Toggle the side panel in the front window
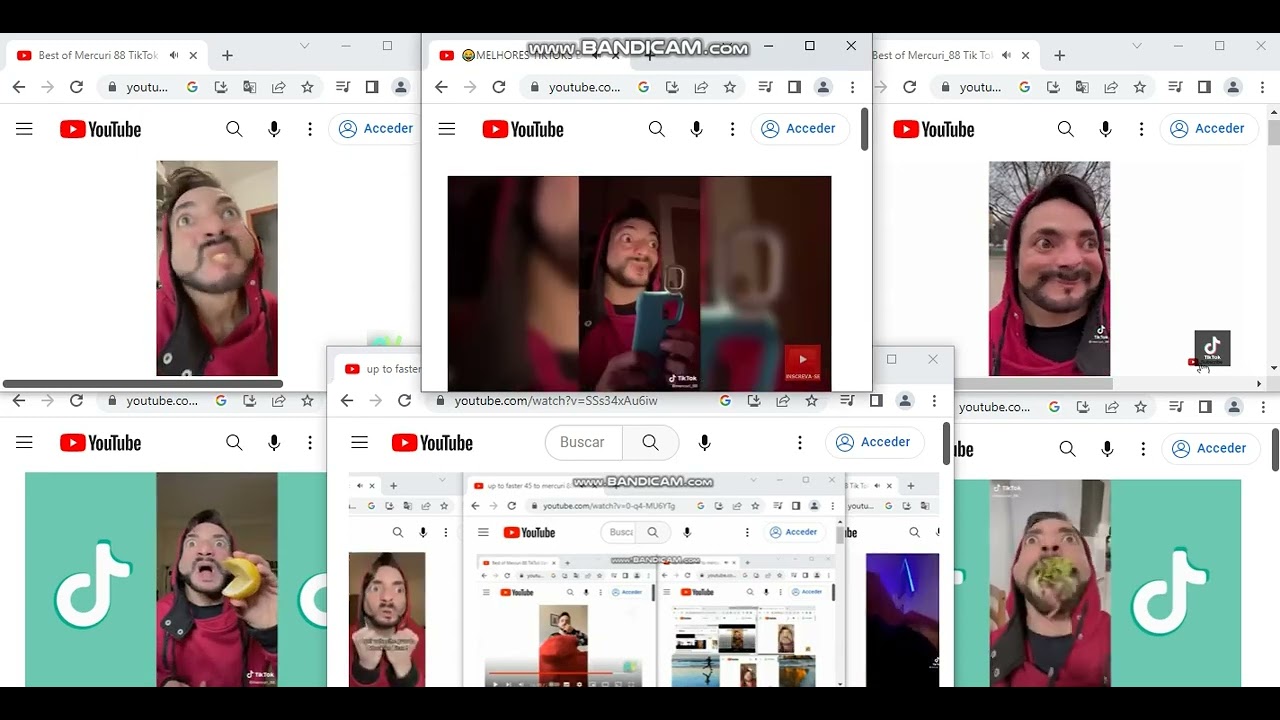The width and height of the screenshot is (1280, 720). [x=794, y=87]
